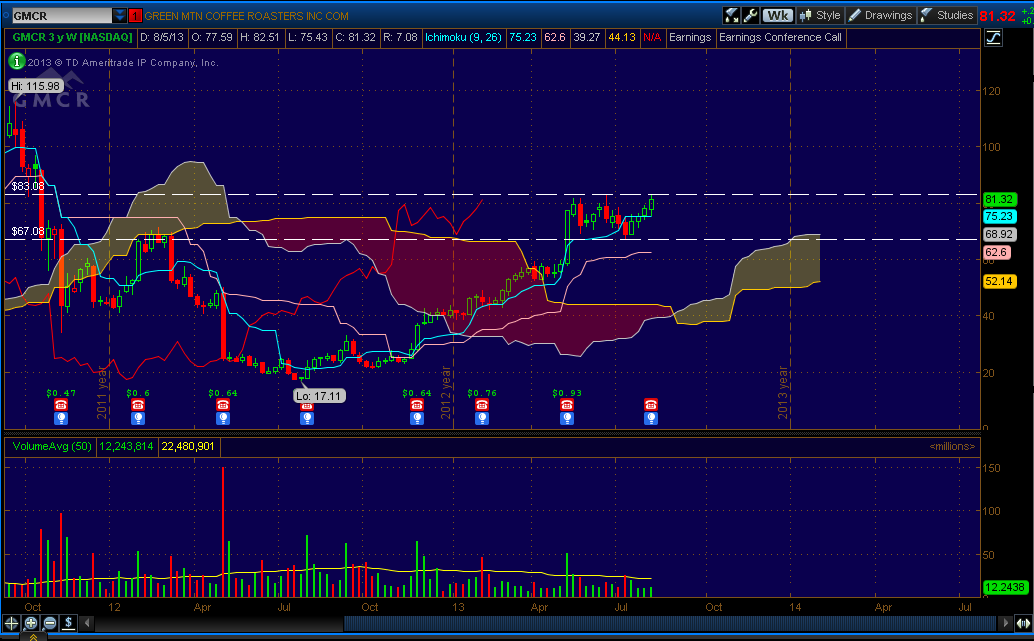The image size is (1034, 641).
Task: Click the earnings phone icon under $0.93
Action: (566, 405)
